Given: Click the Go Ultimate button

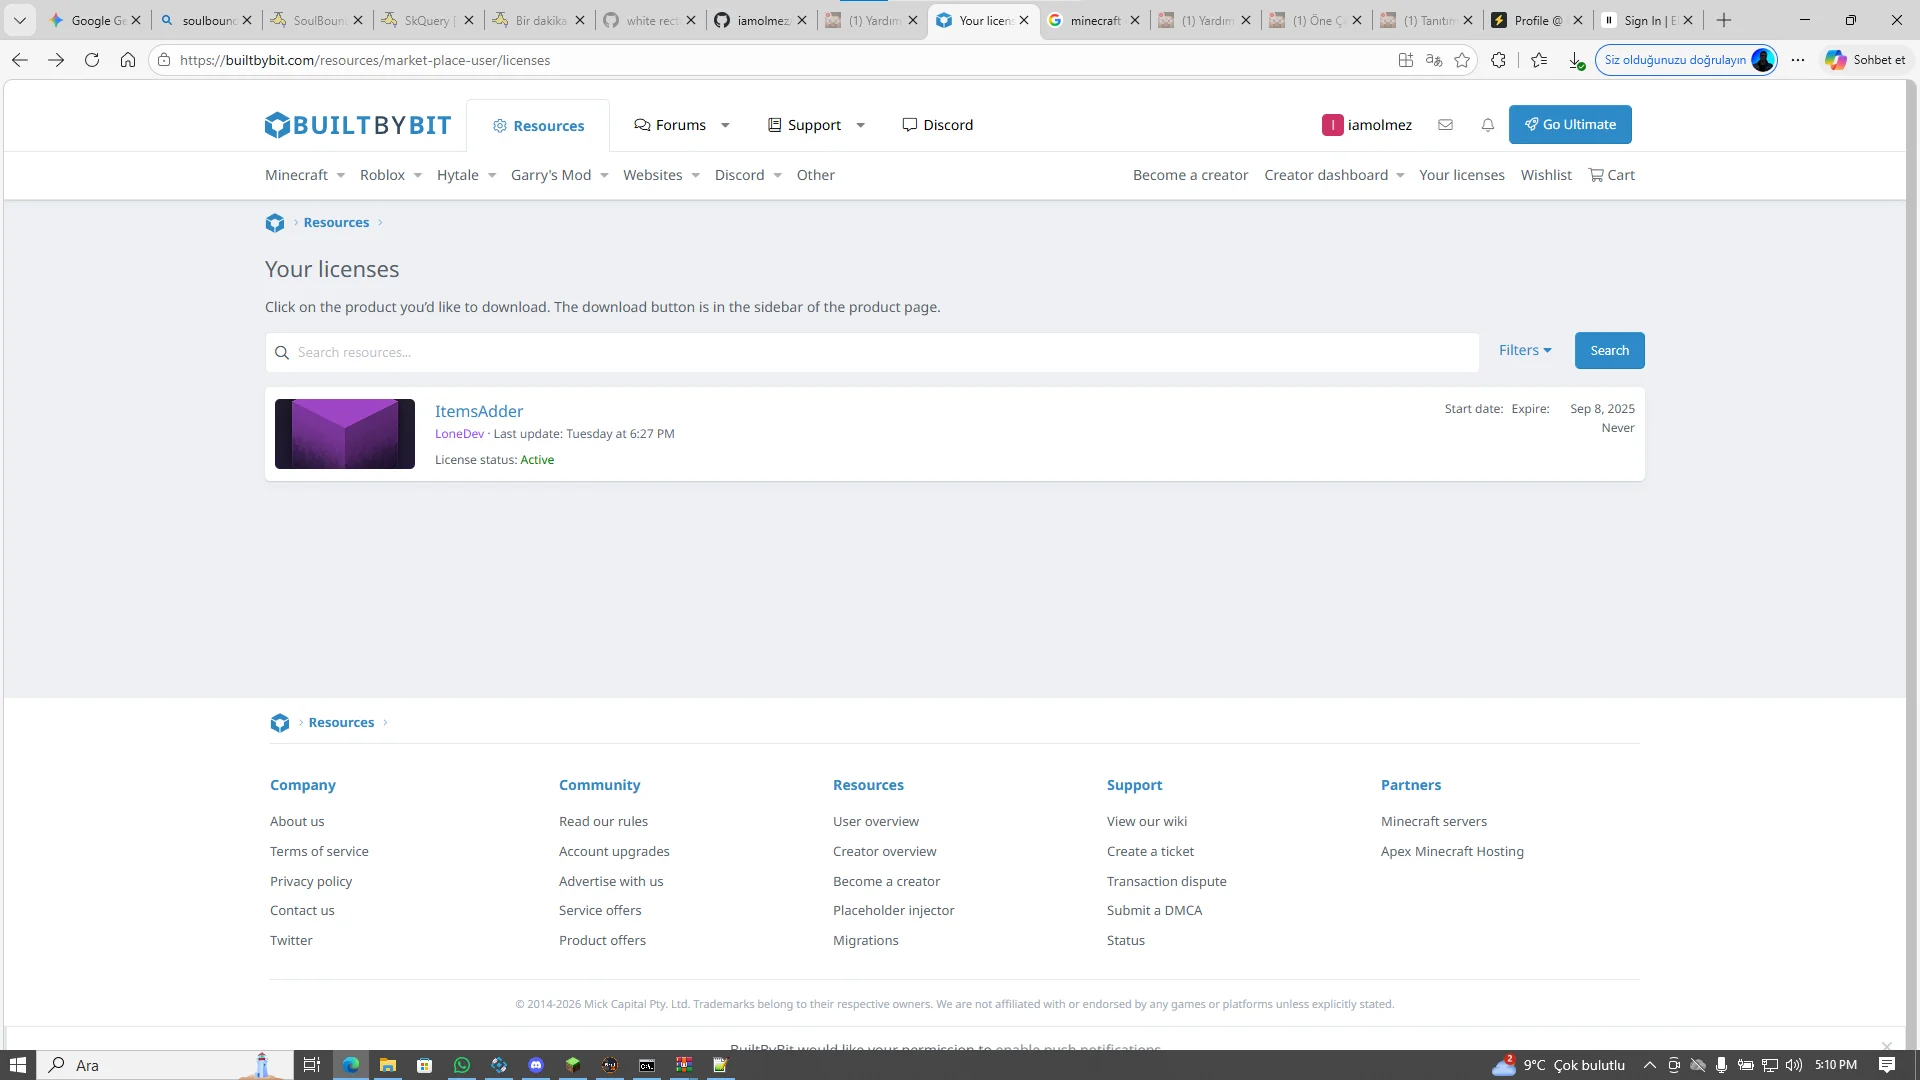Looking at the screenshot, I should 1570,125.
